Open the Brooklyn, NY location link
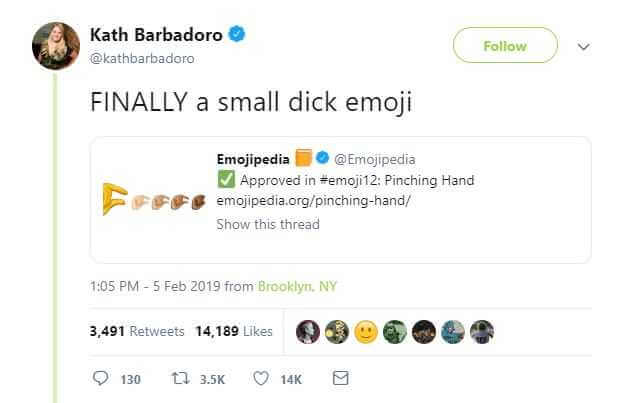Screen dimensions: 621x403 click(x=298, y=286)
